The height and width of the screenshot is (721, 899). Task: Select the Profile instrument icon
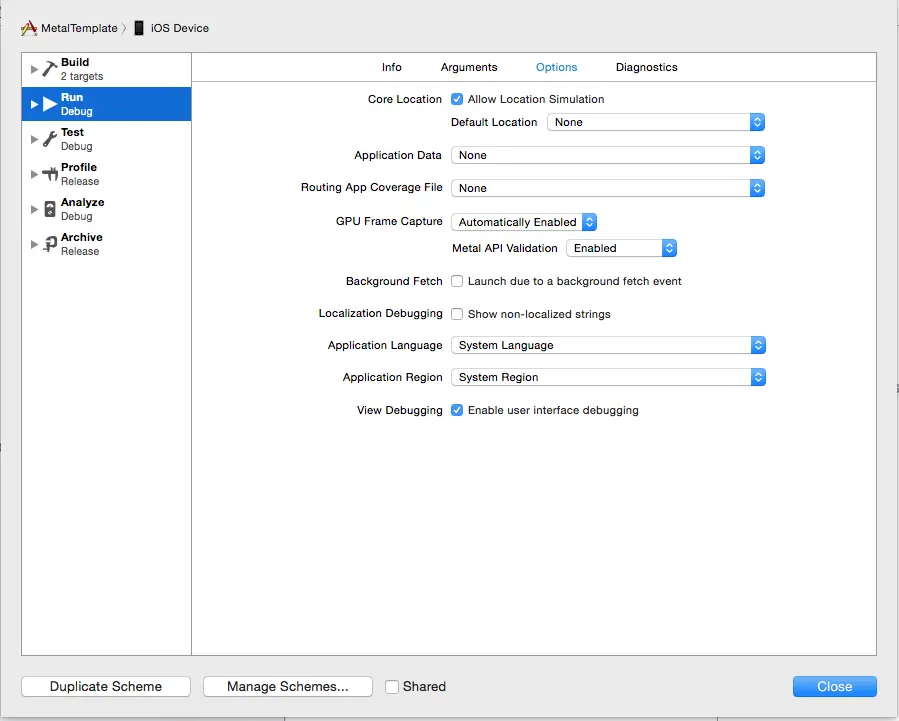tap(50, 174)
